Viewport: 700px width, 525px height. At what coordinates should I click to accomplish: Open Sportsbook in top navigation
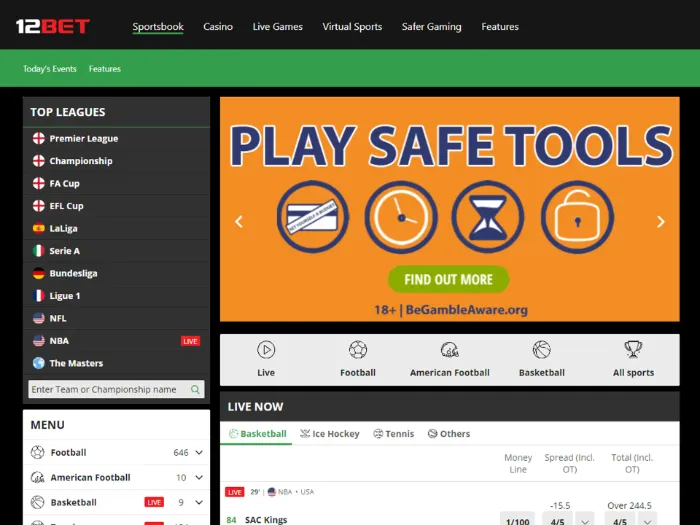pyautogui.click(x=158, y=26)
